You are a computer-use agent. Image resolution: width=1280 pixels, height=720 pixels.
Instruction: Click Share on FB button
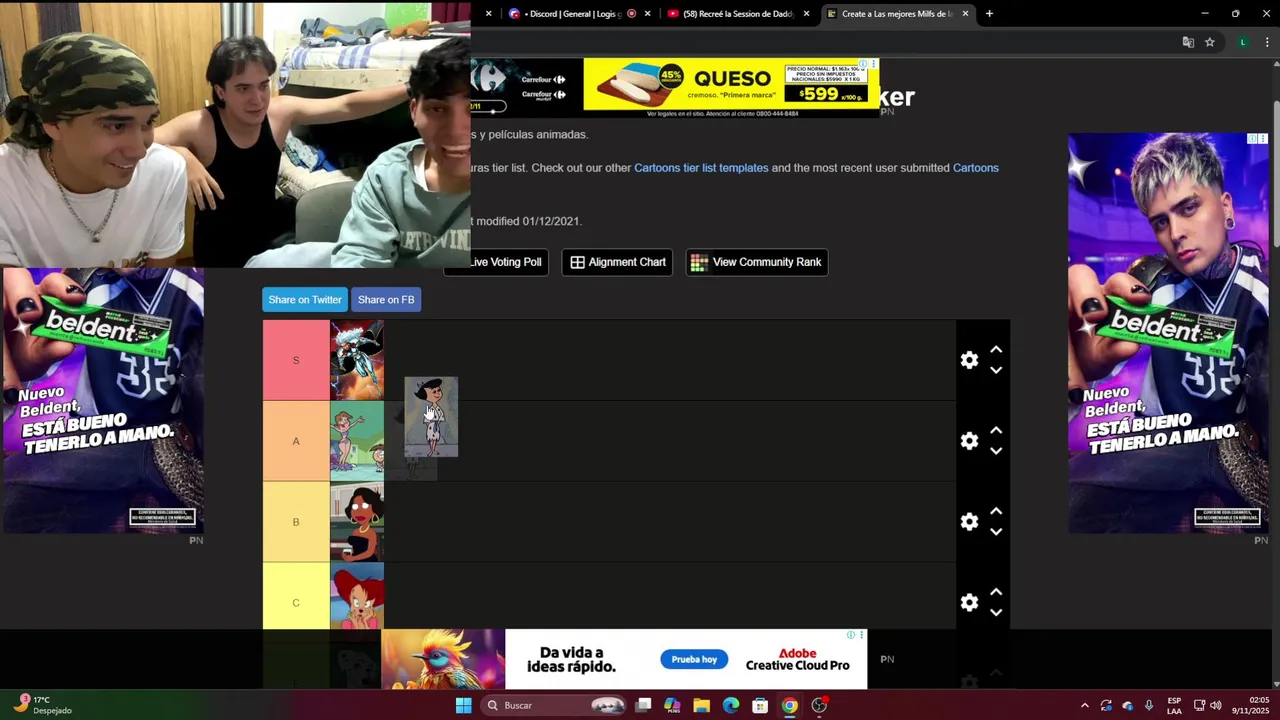[x=386, y=300]
